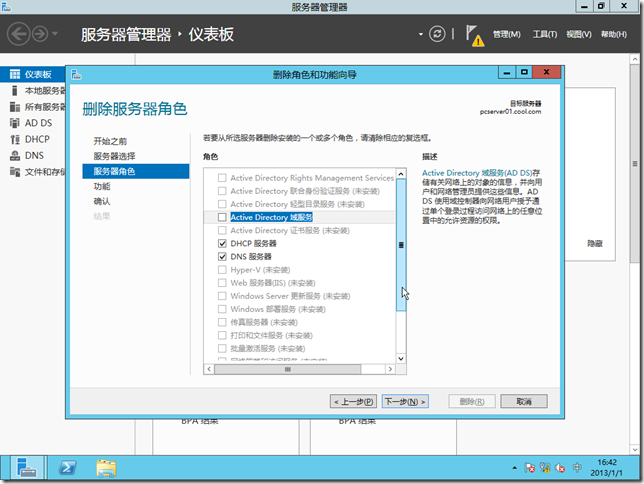The width and height of the screenshot is (644, 484).
Task: Click the roles list scroll up arrow
Action: [401, 174]
